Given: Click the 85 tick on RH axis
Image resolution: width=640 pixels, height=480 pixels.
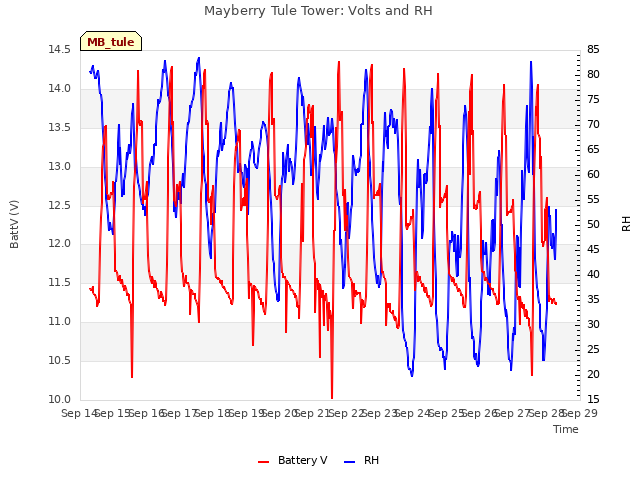Looking at the screenshot, I should coord(593,49).
